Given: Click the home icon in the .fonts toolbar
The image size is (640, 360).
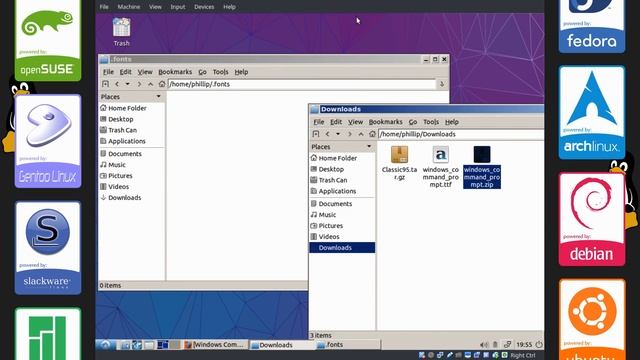Looking at the screenshot, I should (162, 84).
